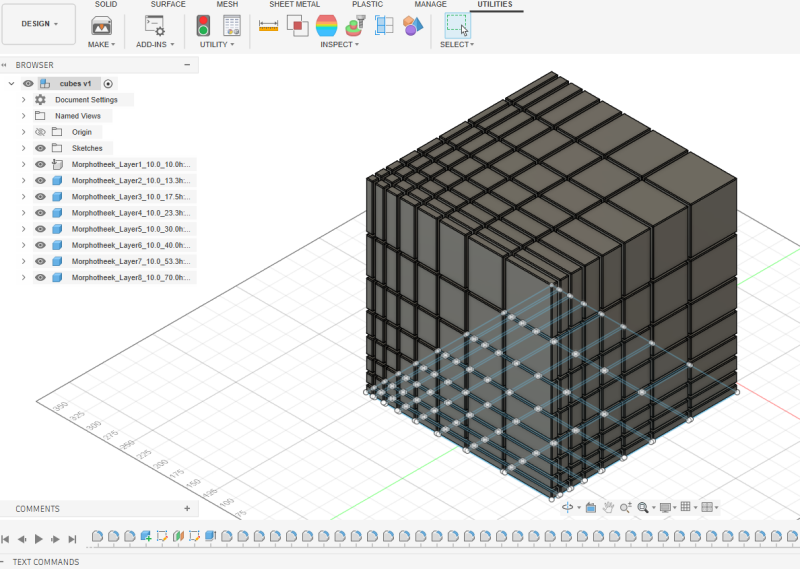The width and height of the screenshot is (800, 569).
Task: Hide Morphotheek_Layer1 component
Action: pos(40,164)
